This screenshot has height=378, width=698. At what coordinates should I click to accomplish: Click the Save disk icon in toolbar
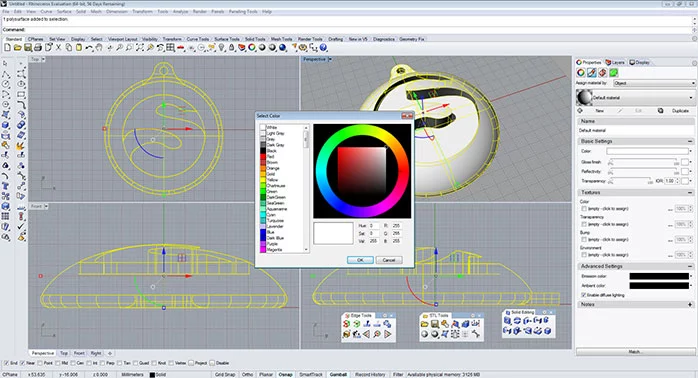[x=28, y=47]
